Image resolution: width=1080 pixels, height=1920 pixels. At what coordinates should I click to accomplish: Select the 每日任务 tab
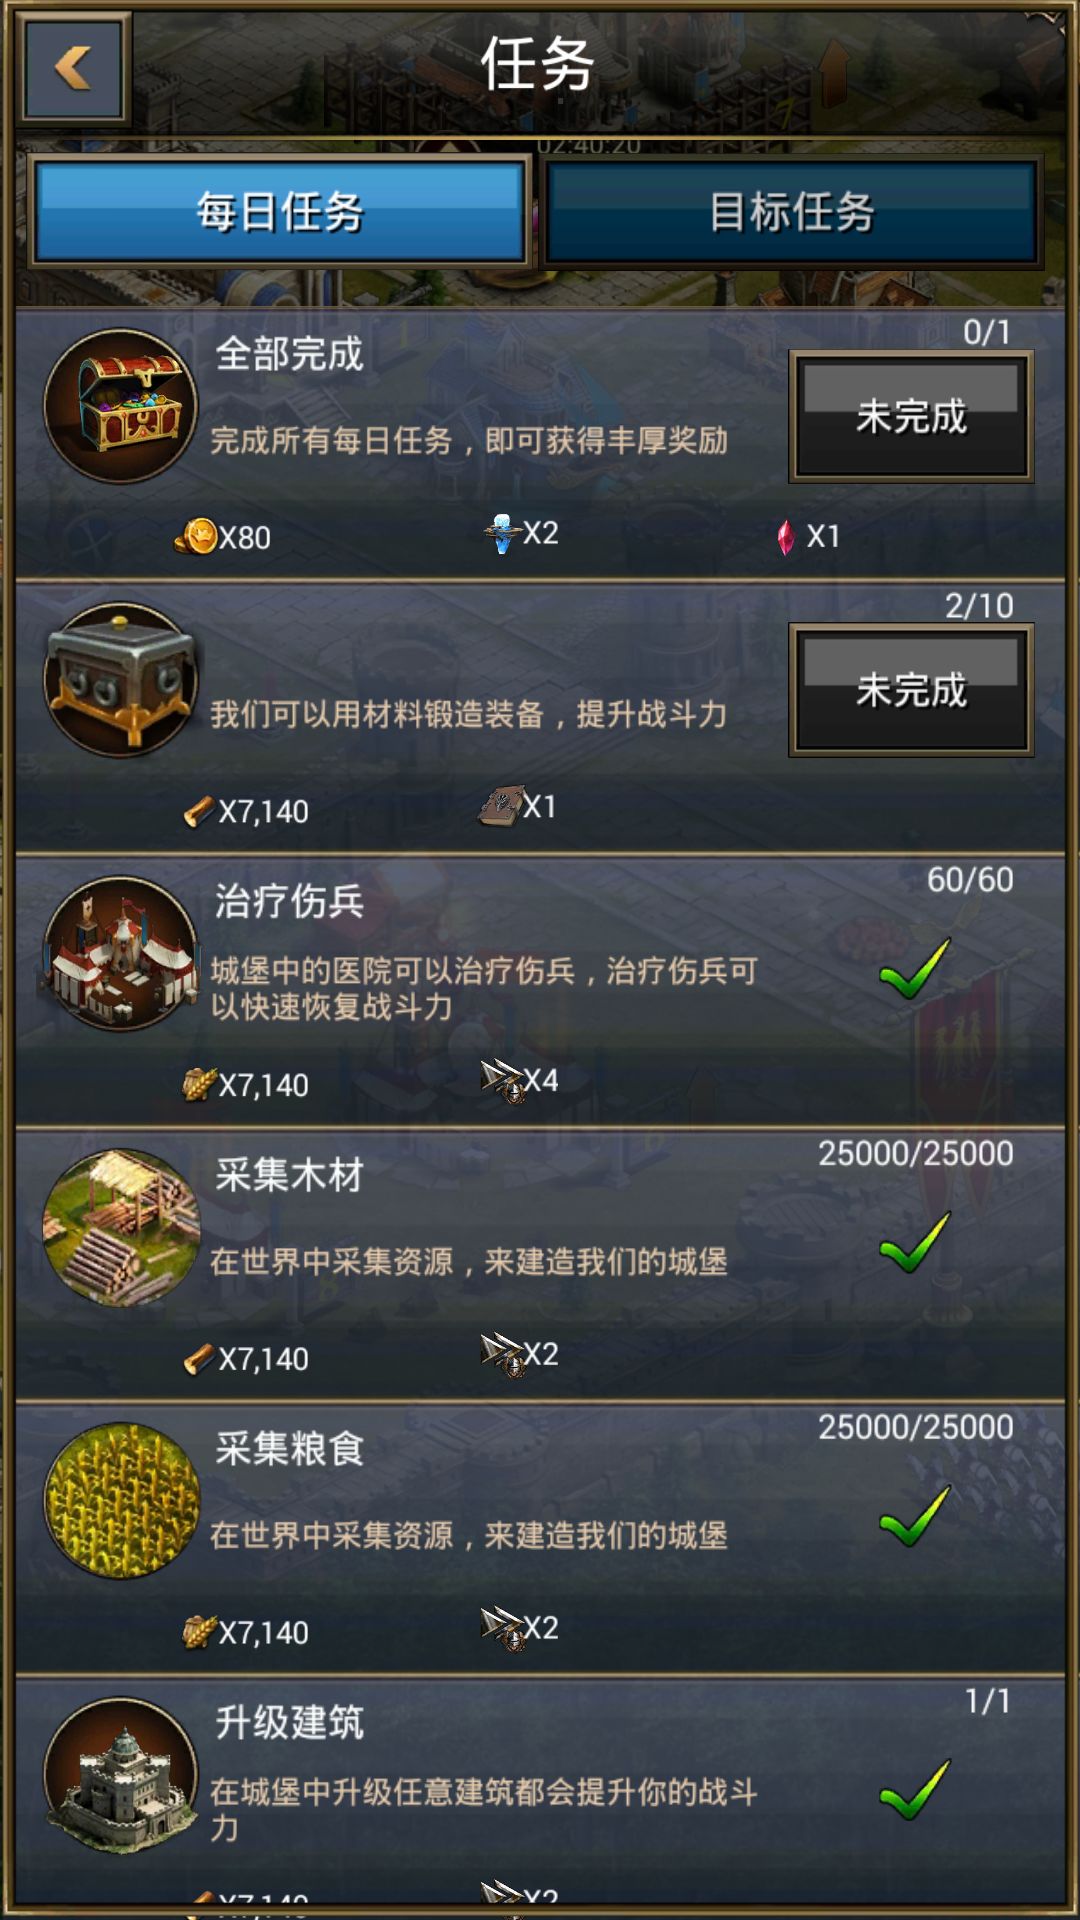[279, 212]
